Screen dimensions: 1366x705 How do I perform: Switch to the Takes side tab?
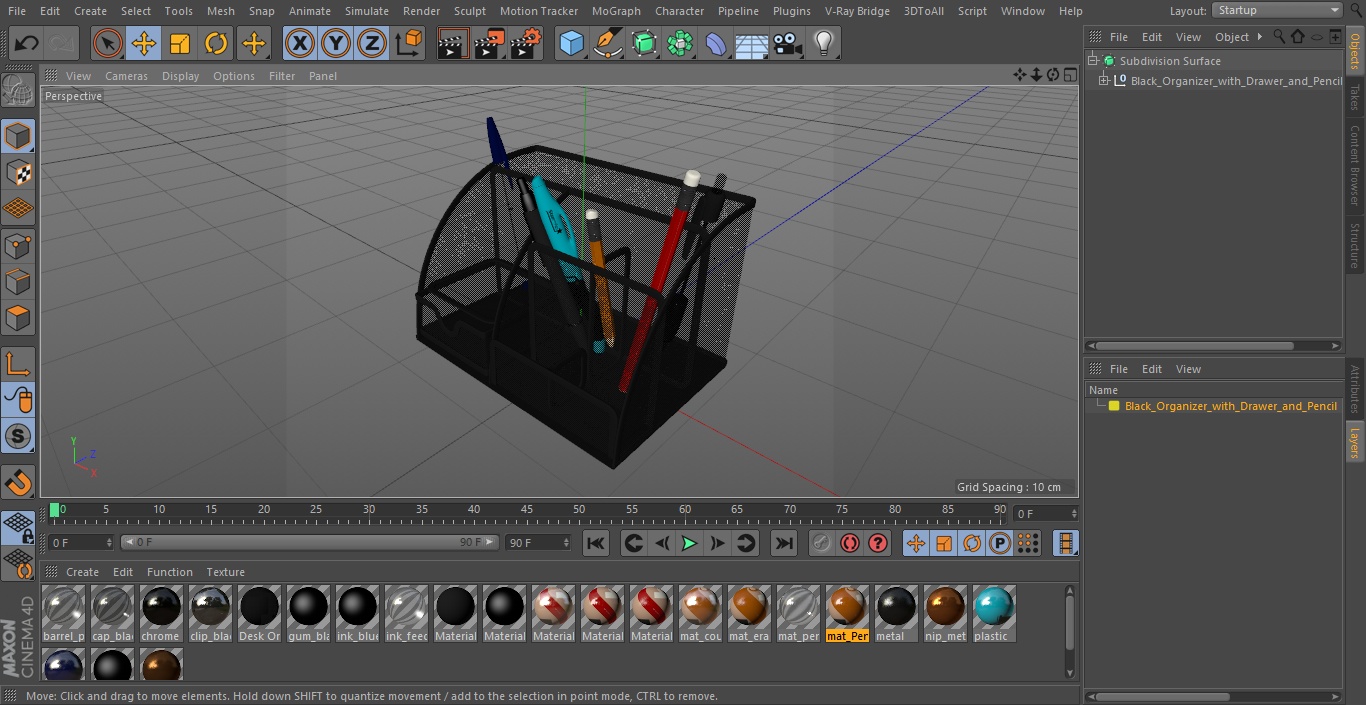1355,98
